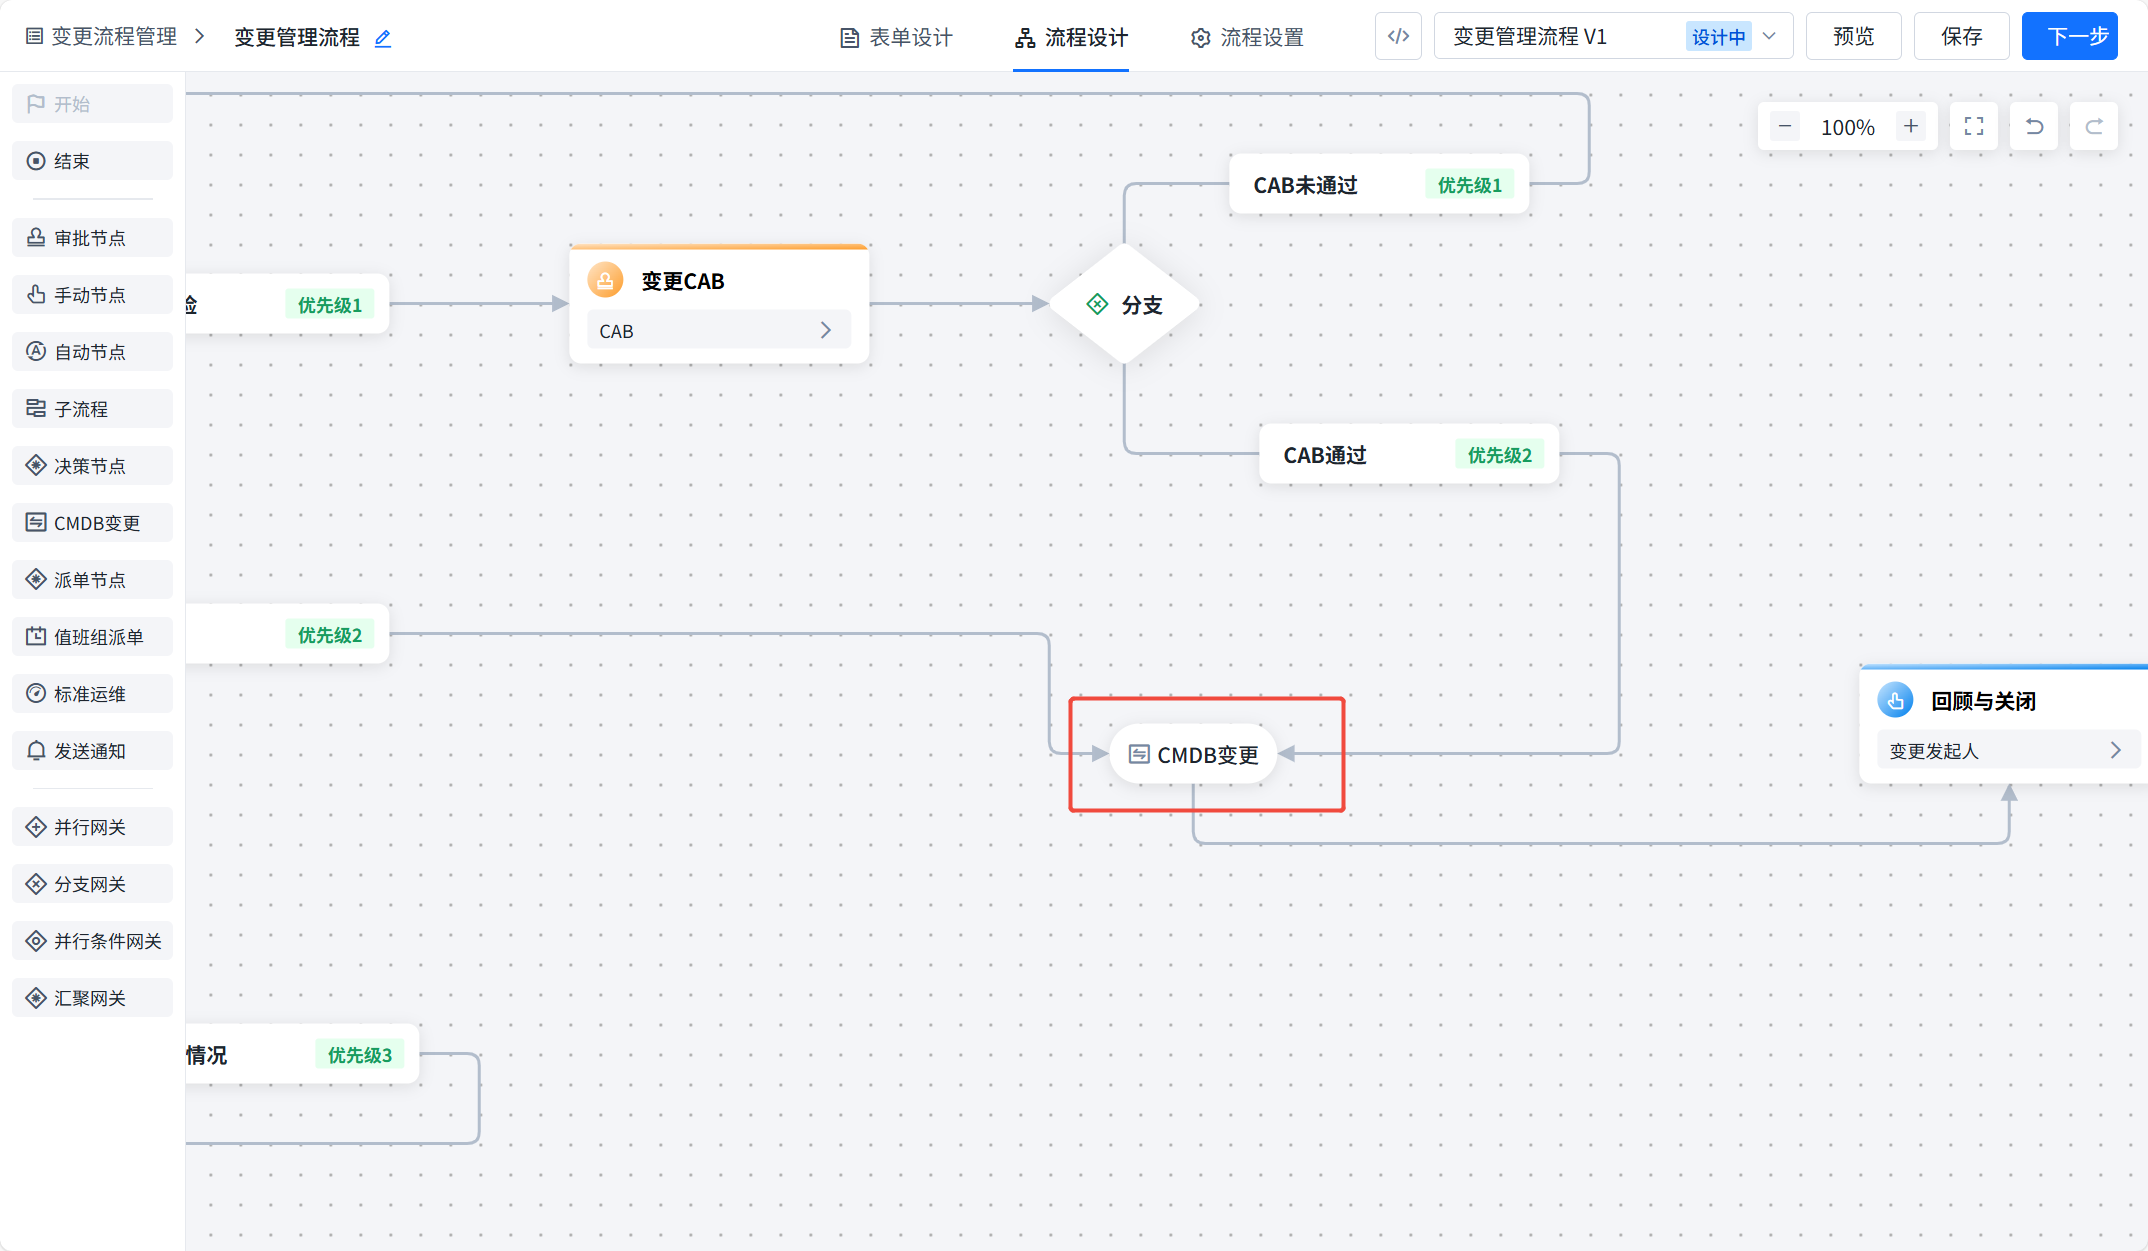2148x1251 pixels.
Task: Expand the 变更发起人 row chevron
Action: (x=2115, y=751)
